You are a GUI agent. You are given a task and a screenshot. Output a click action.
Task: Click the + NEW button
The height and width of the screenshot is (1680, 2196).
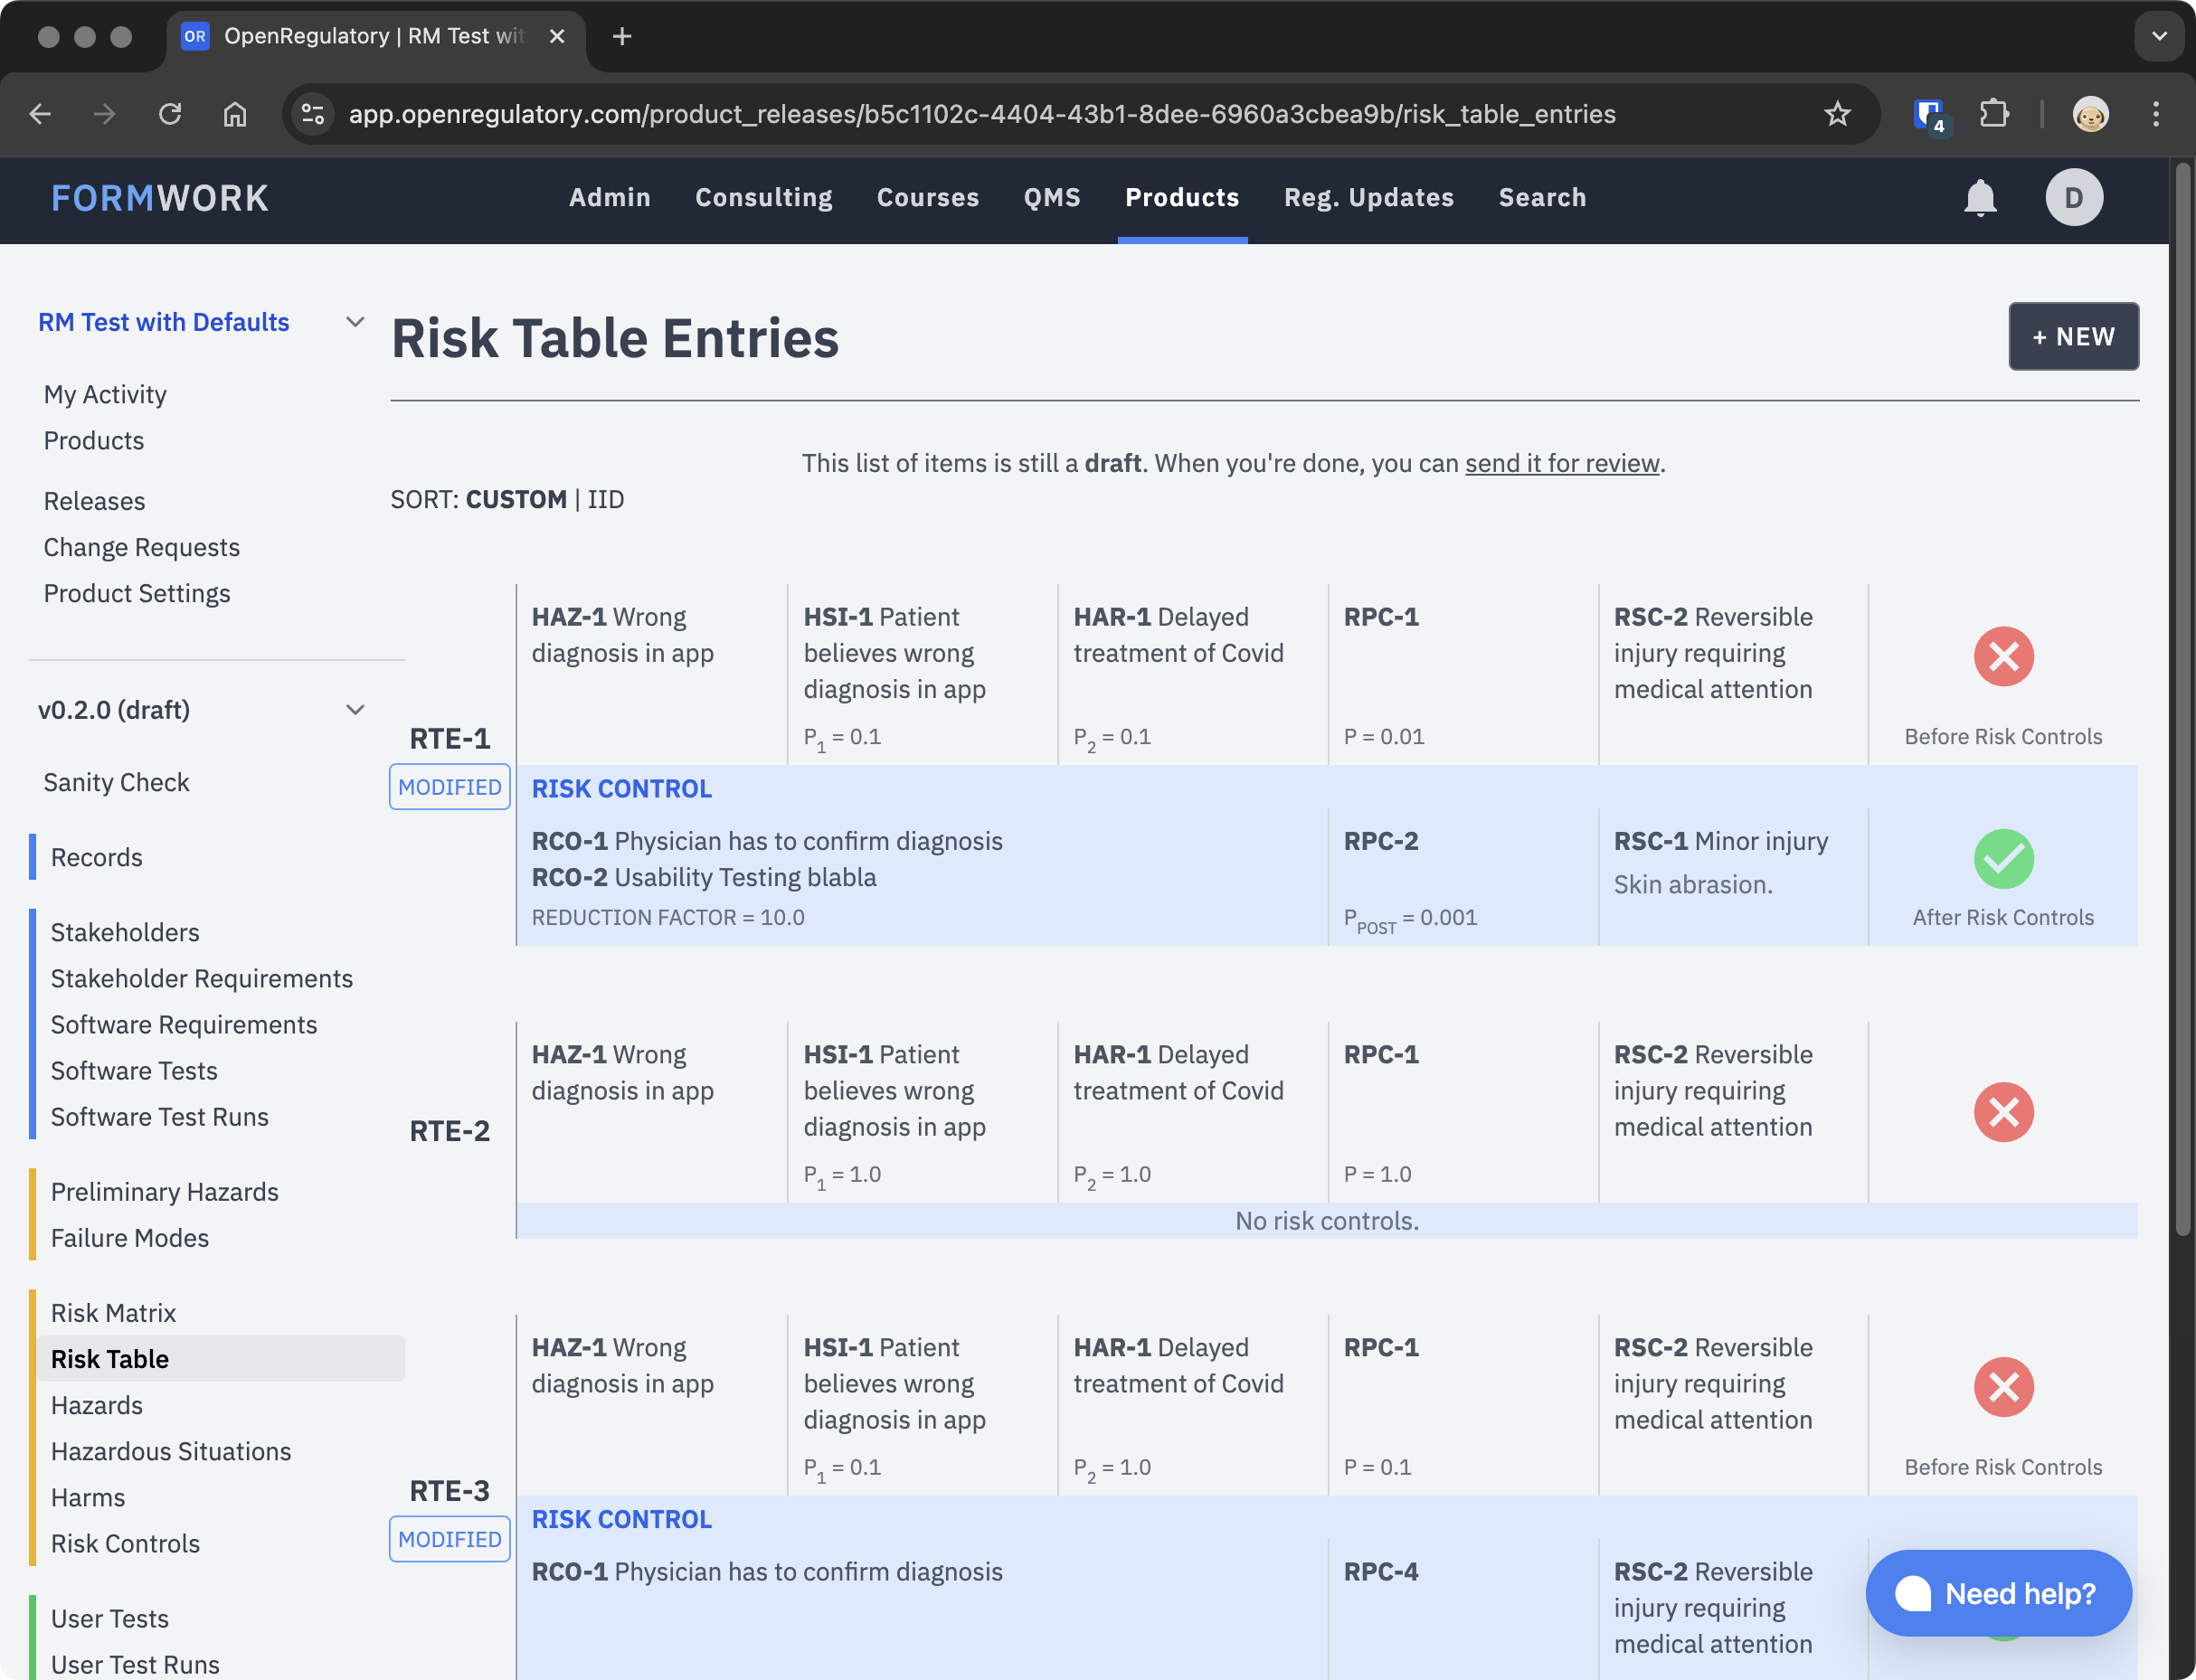[x=2073, y=337]
